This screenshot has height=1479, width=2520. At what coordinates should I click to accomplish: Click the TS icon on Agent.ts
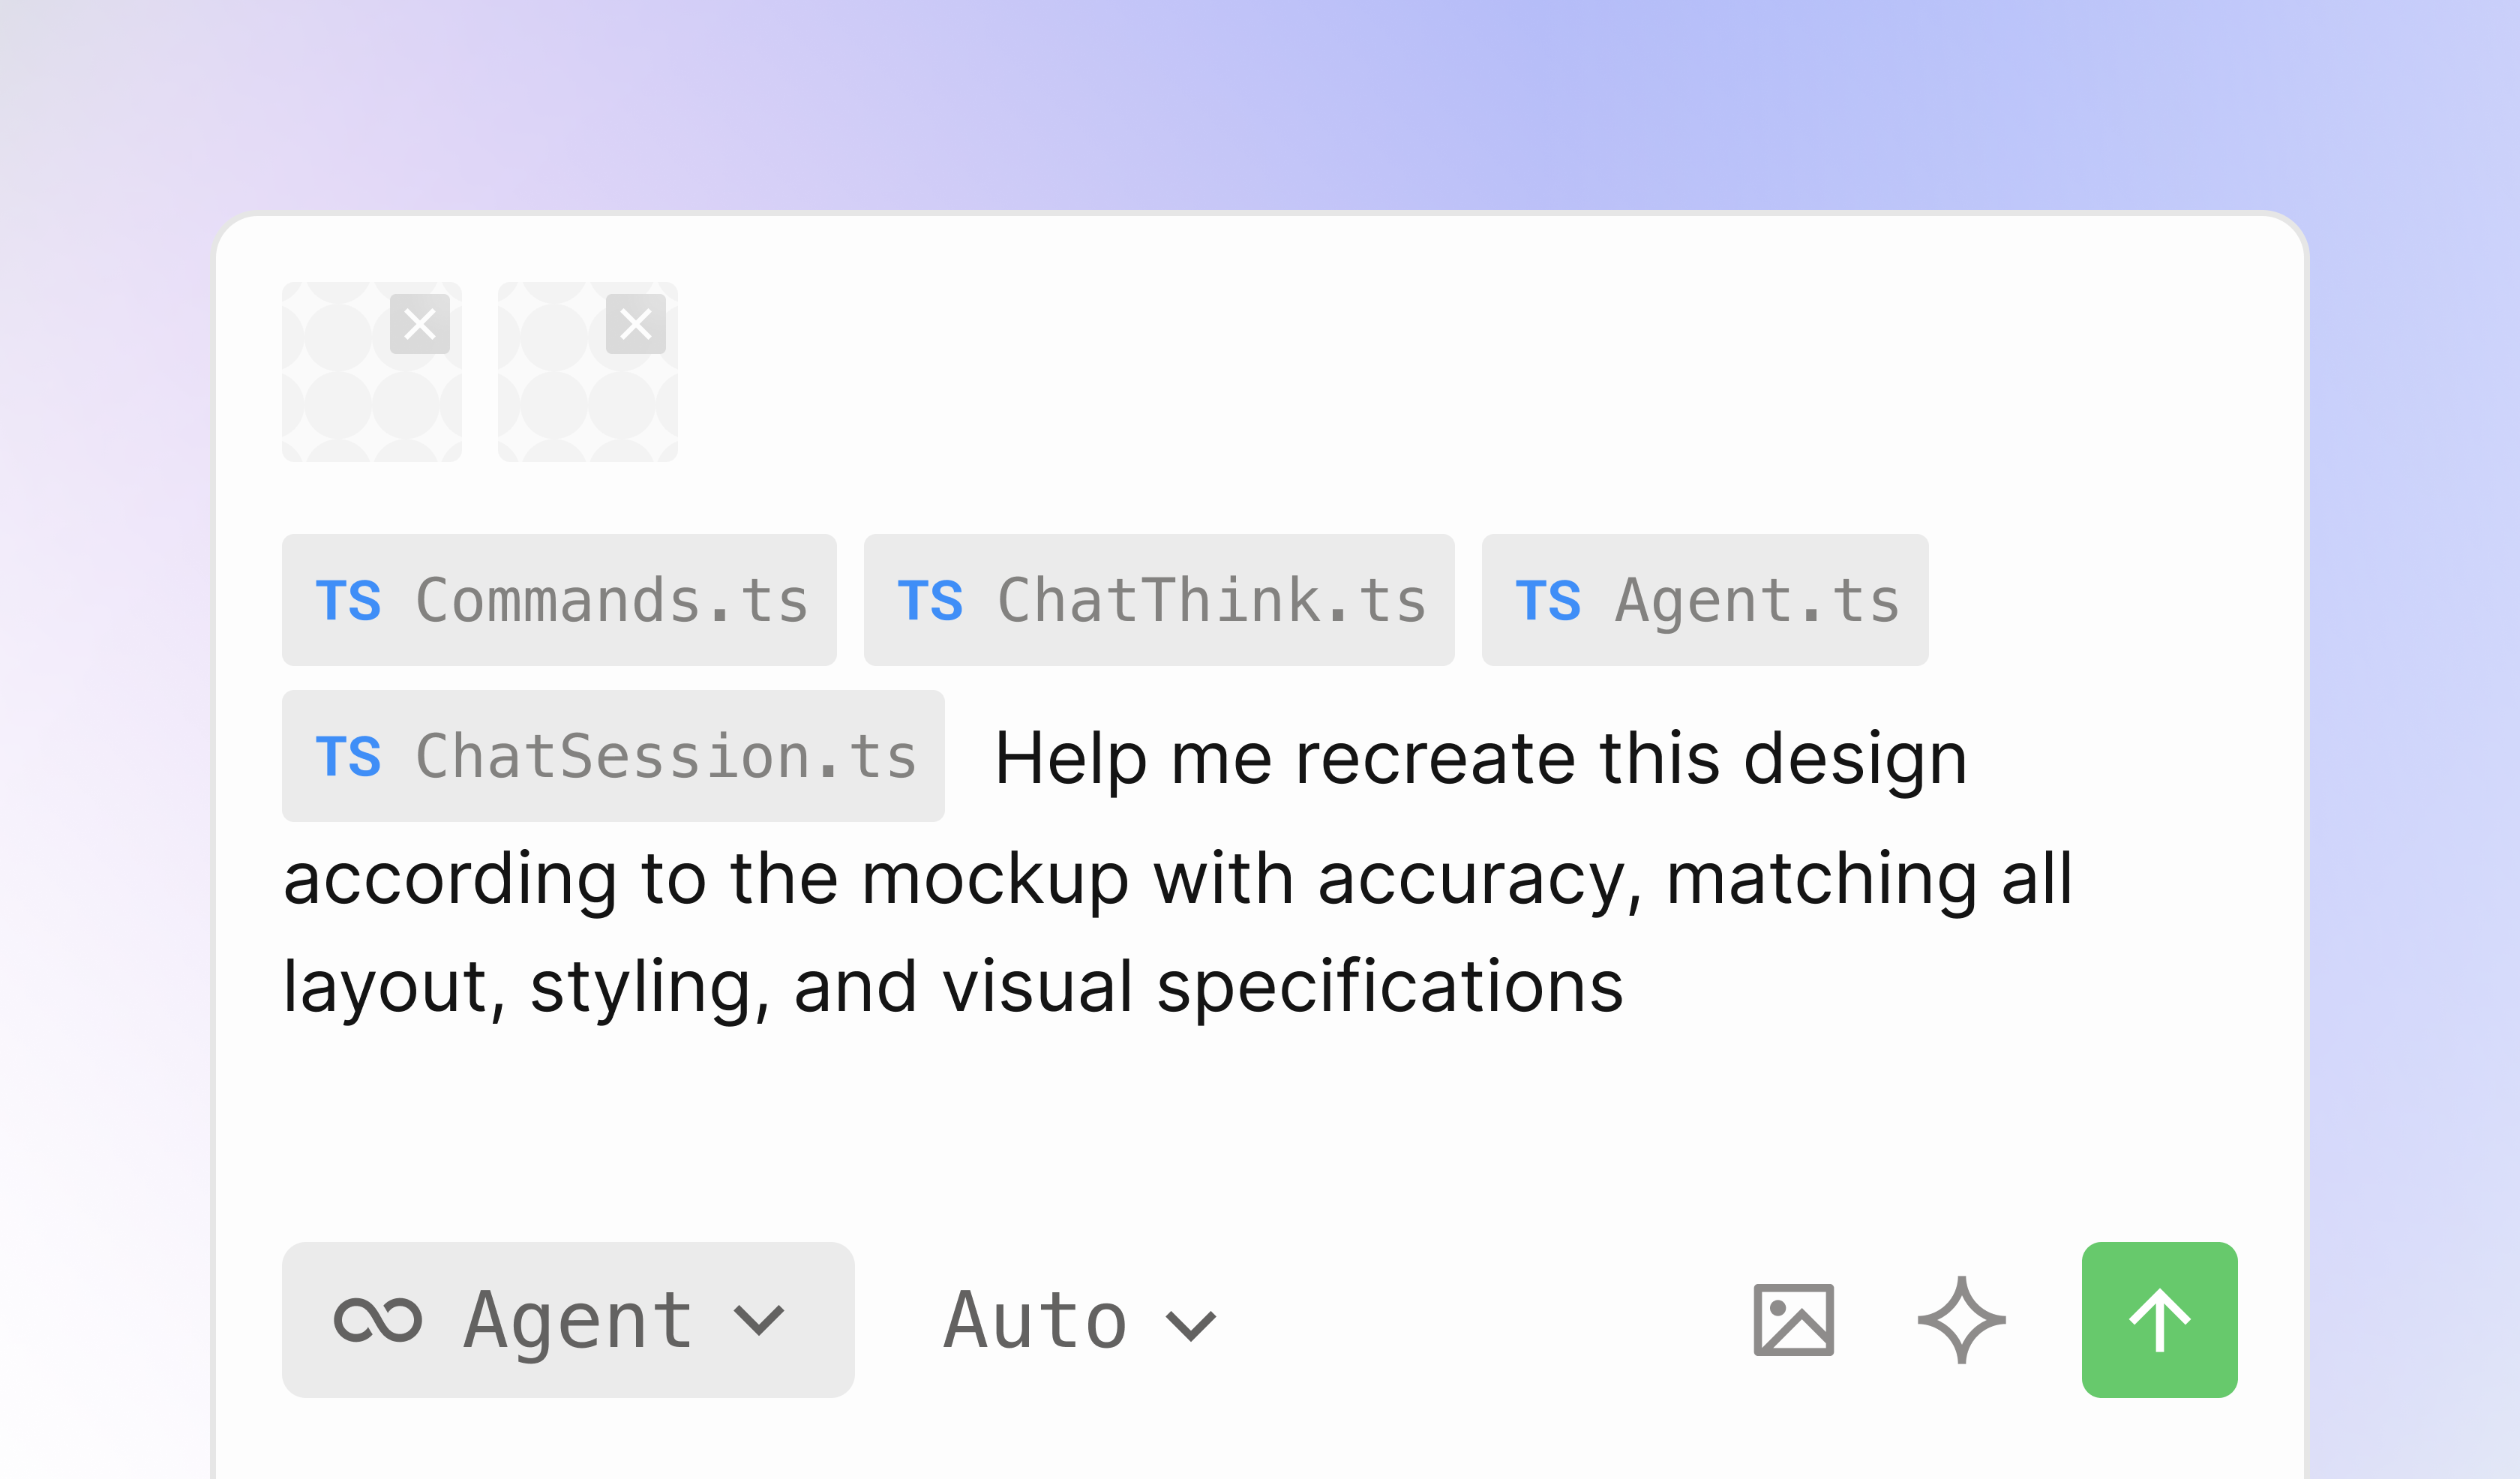1548,601
